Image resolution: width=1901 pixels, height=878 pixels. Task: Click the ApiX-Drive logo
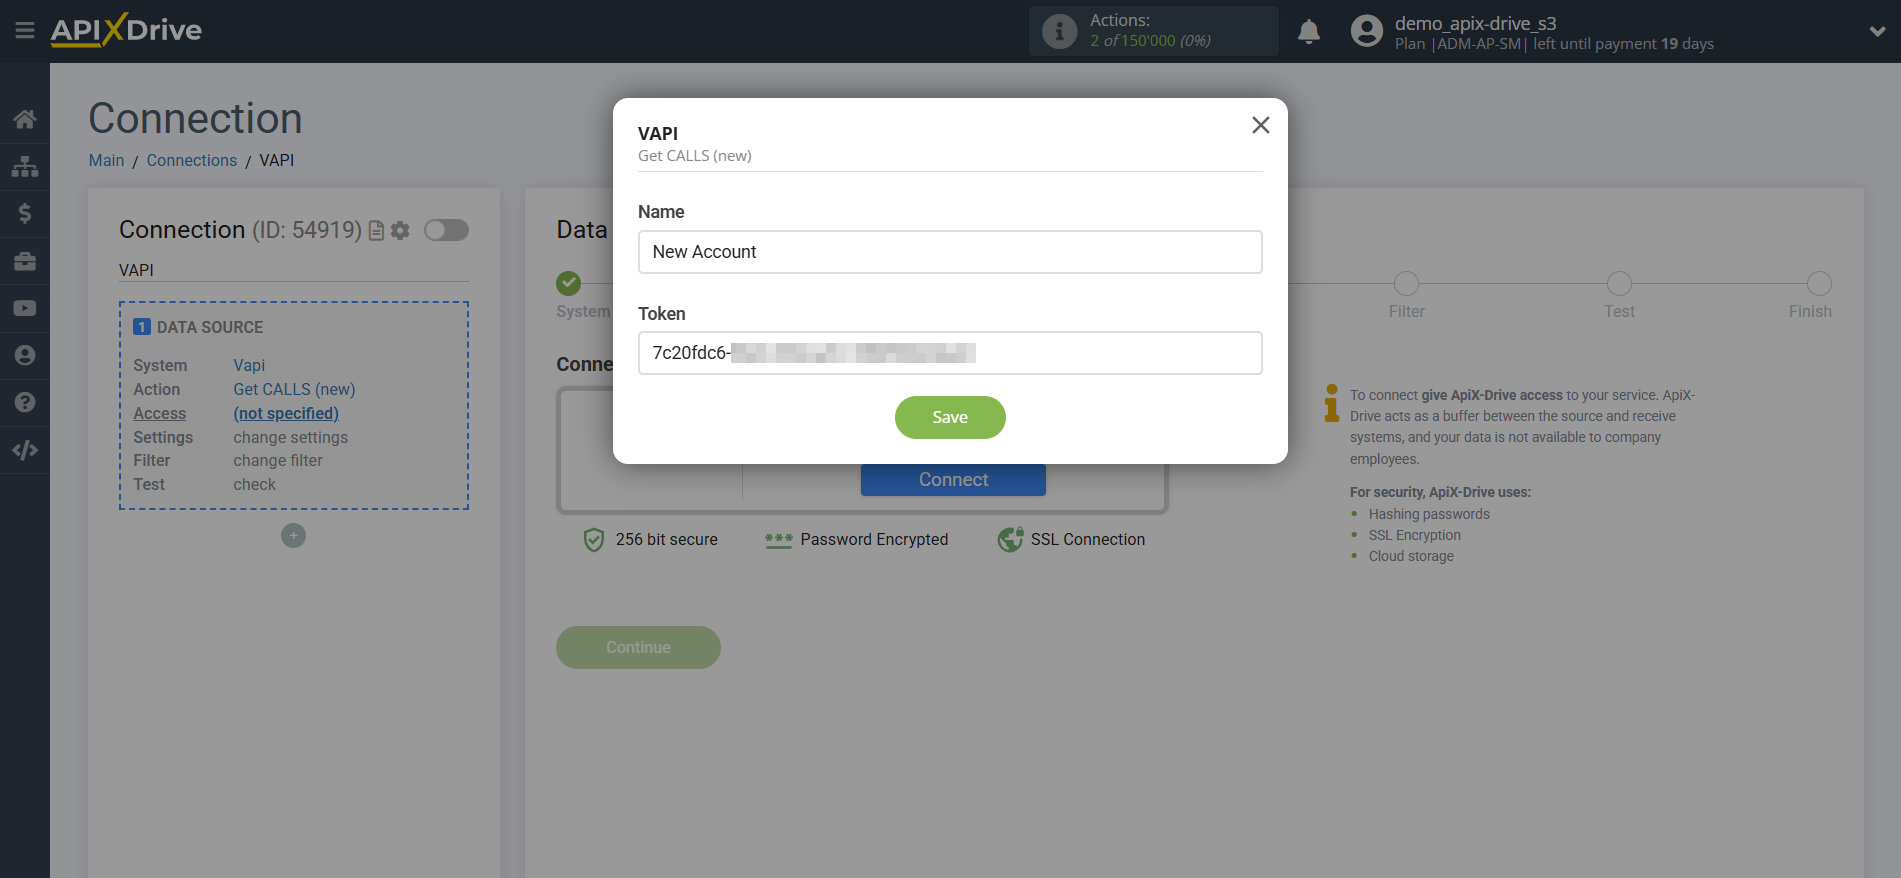coord(126,30)
